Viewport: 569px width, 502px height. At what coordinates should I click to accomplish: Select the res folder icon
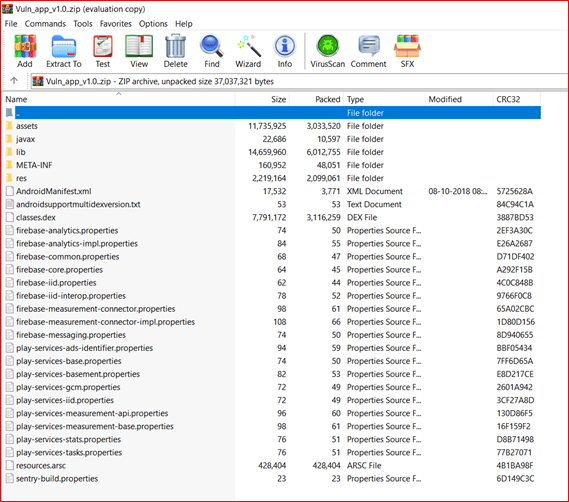click(x=9, y=178)
